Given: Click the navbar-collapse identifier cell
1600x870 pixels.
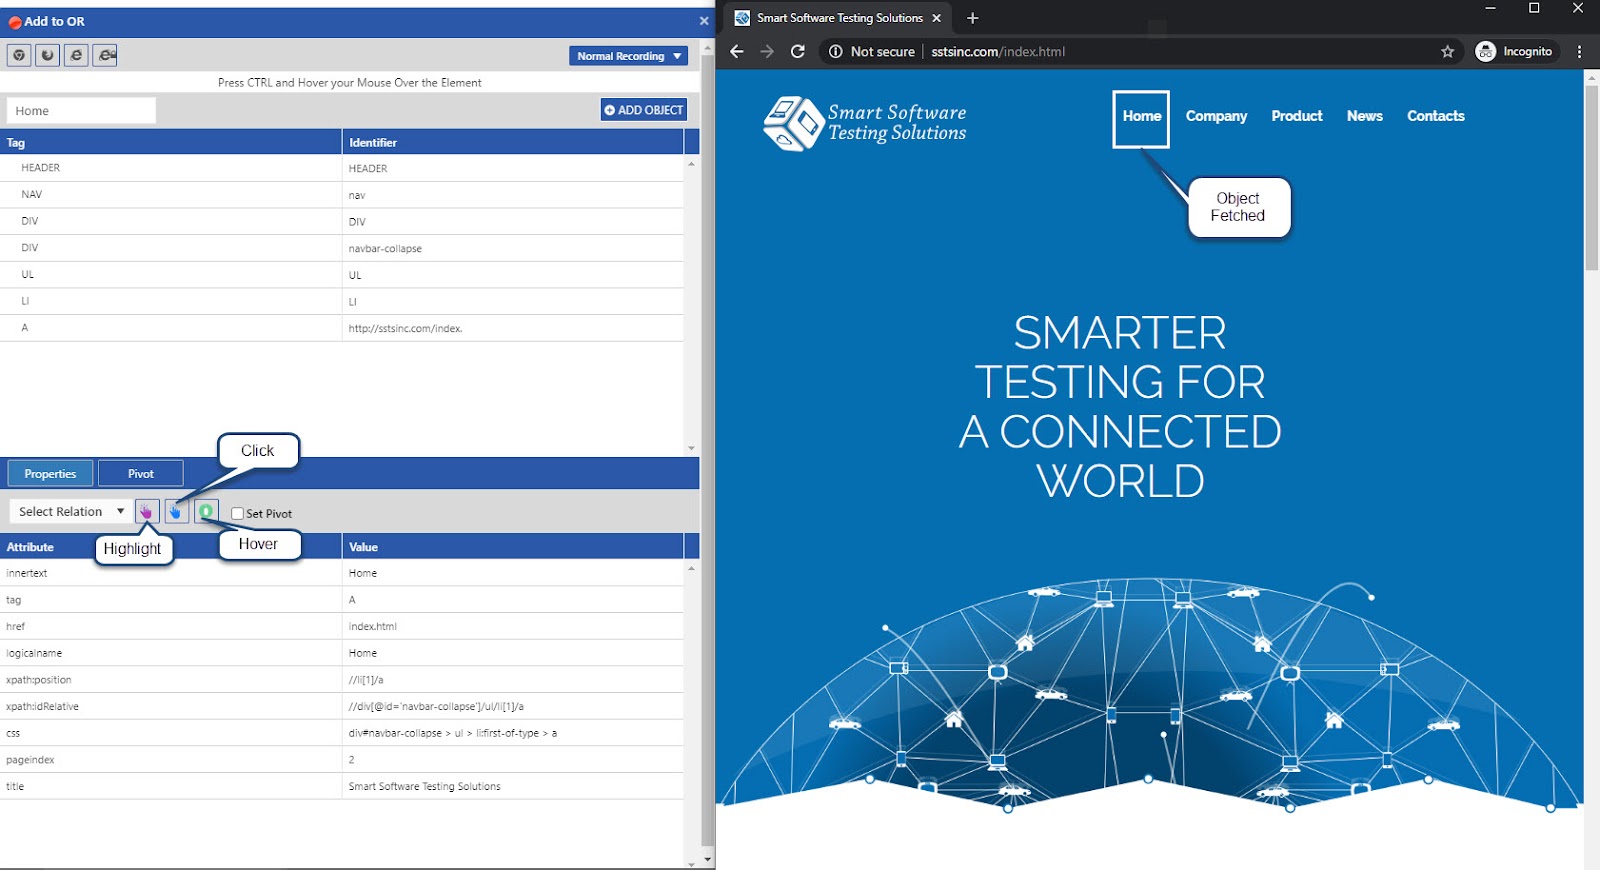Looking at the screenshot, I should click(513, 248).
